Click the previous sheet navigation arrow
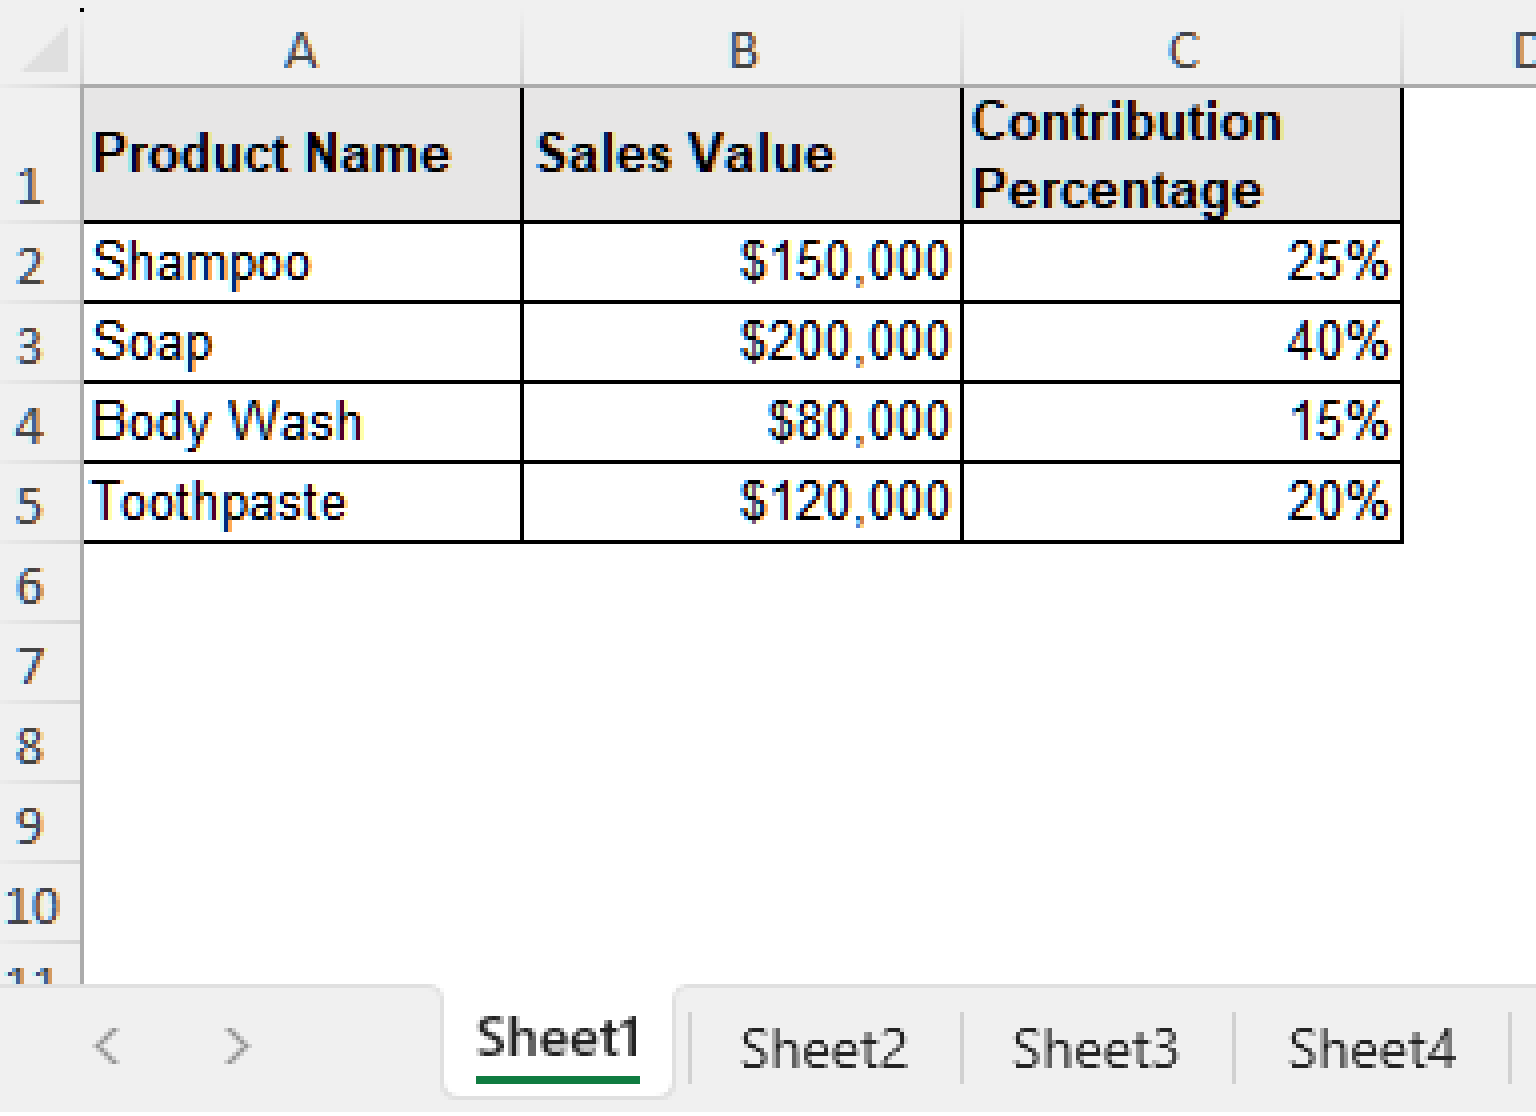Viewport: 1536px width, 1116px height. click(x=106, y=1047)
